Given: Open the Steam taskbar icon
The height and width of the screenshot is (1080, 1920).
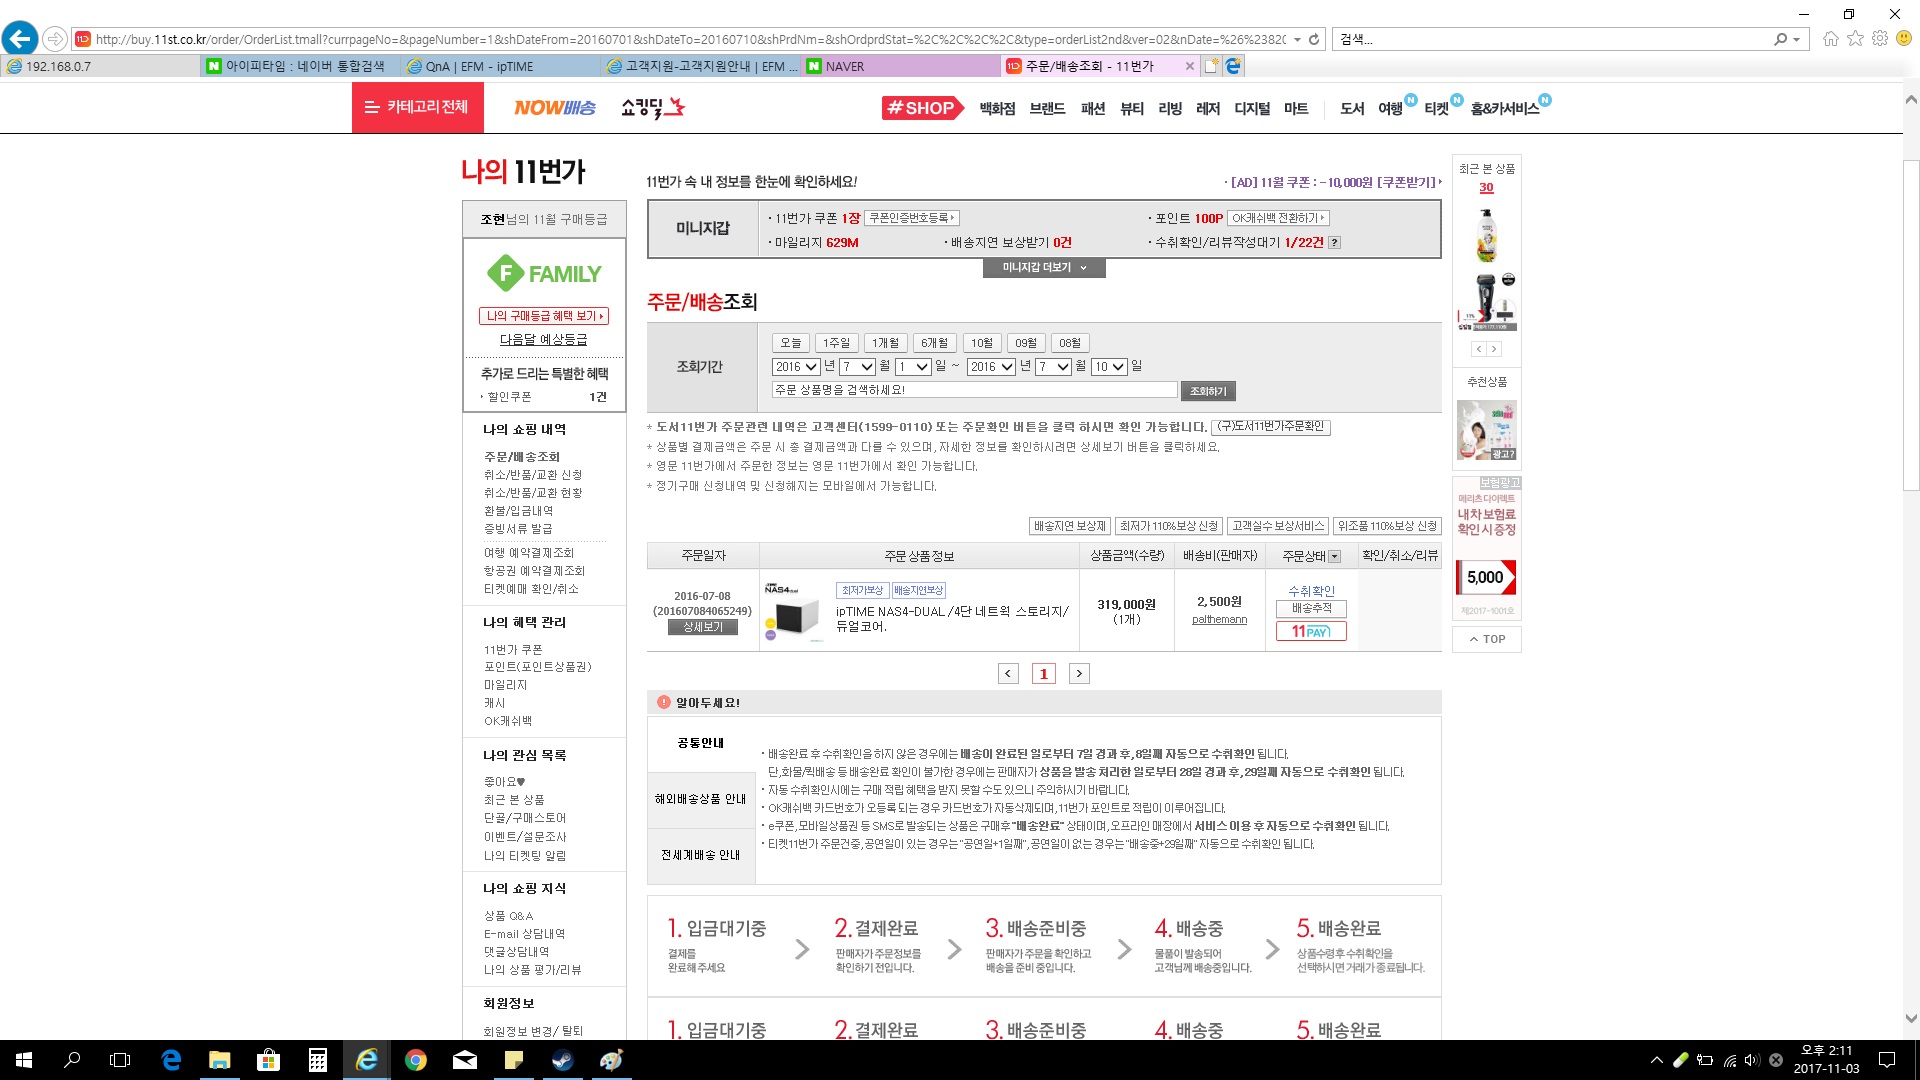Looking at the screenshot, I should click(x=563, y=1060).
